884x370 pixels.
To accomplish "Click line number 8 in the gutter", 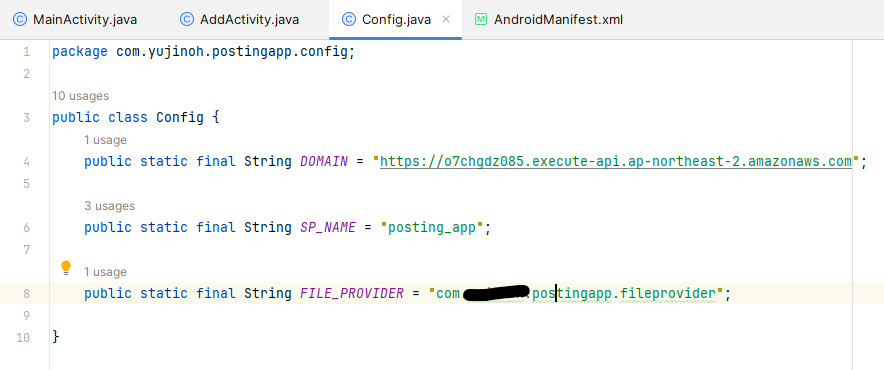I will 26,294.
